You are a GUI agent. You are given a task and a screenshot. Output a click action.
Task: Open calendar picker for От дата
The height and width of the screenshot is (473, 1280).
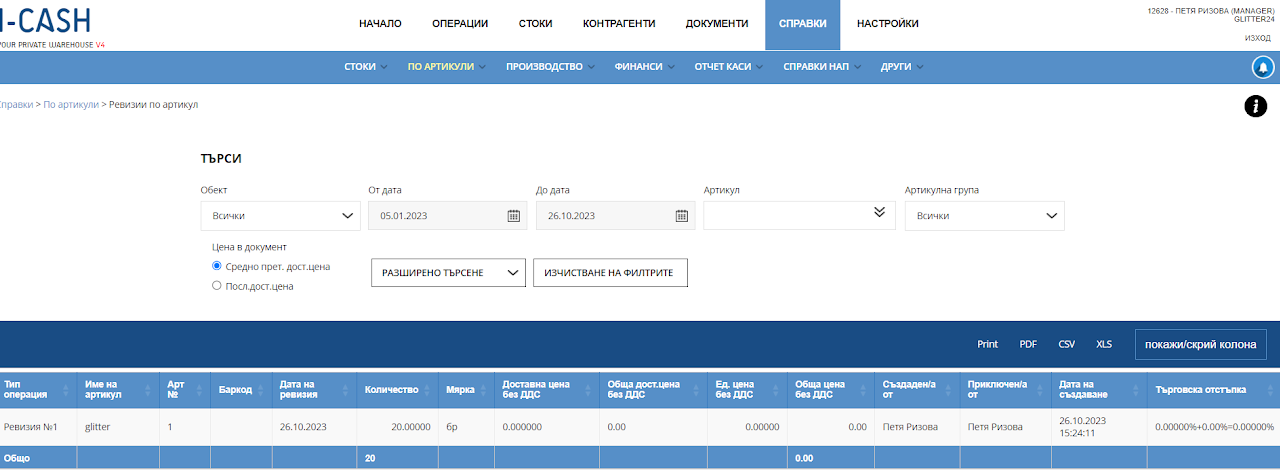[513, 216]
